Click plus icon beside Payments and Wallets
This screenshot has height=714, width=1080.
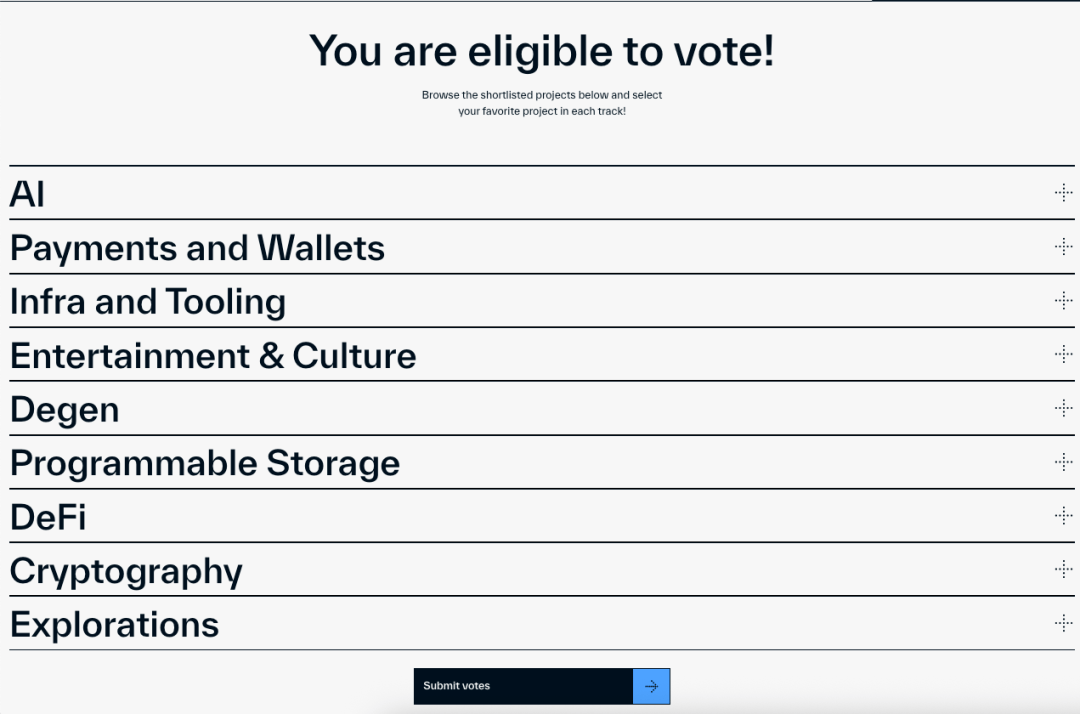pos(1063,246)
